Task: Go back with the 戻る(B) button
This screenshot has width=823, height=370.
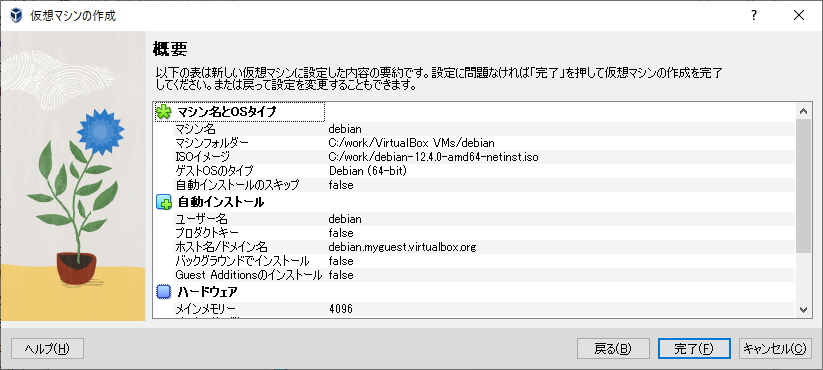Action: tap(613, 348)
